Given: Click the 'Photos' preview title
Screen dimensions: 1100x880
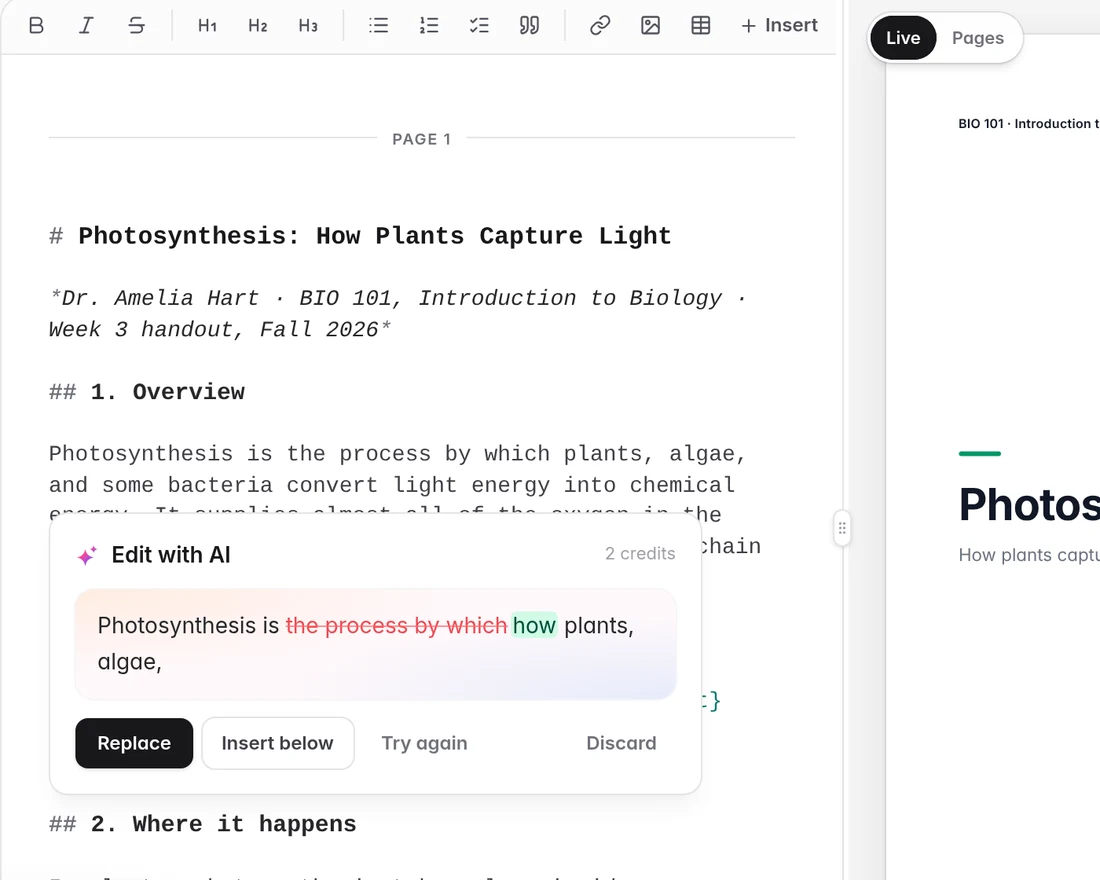Looking at the screenshot, I should (1029, 505).
